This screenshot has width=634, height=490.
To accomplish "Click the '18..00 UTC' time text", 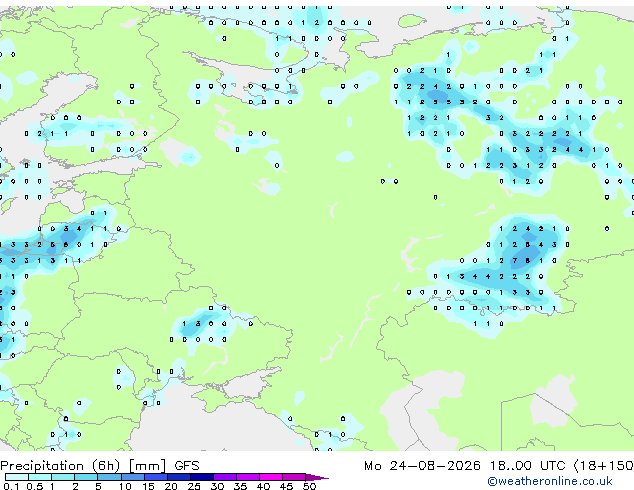I will point(527,466).
